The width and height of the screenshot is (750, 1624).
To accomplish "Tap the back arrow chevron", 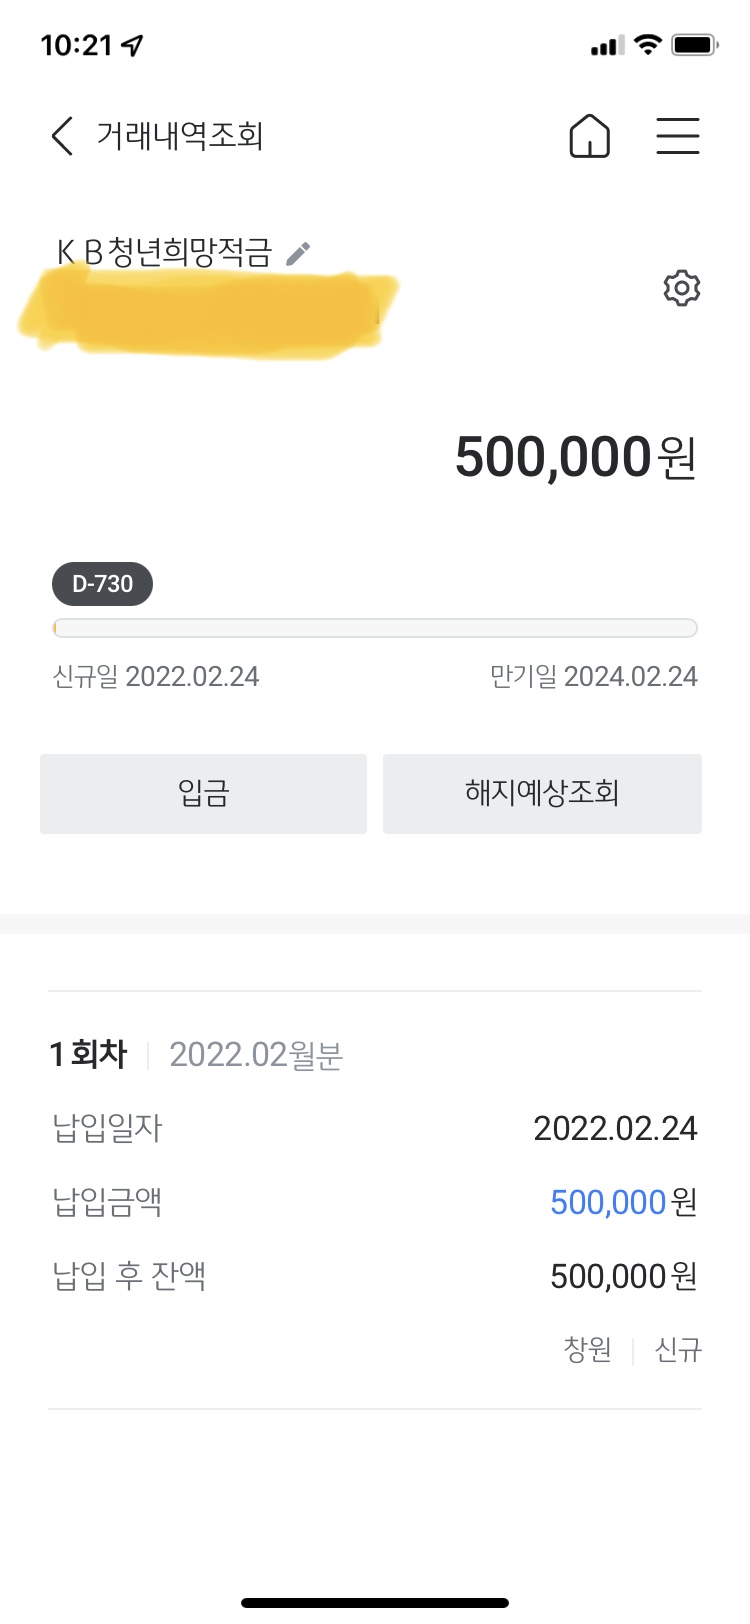I will (62, 136).
